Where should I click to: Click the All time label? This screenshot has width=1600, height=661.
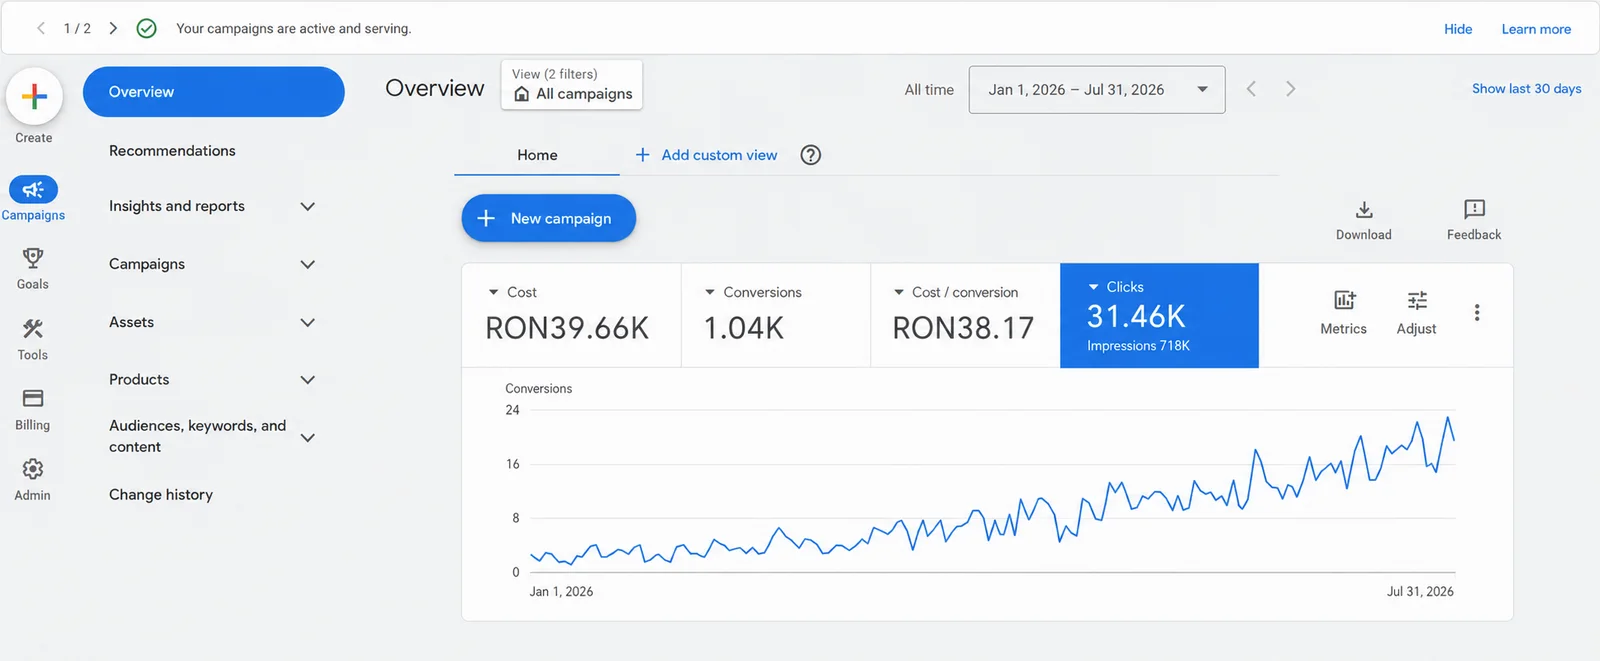929,90
